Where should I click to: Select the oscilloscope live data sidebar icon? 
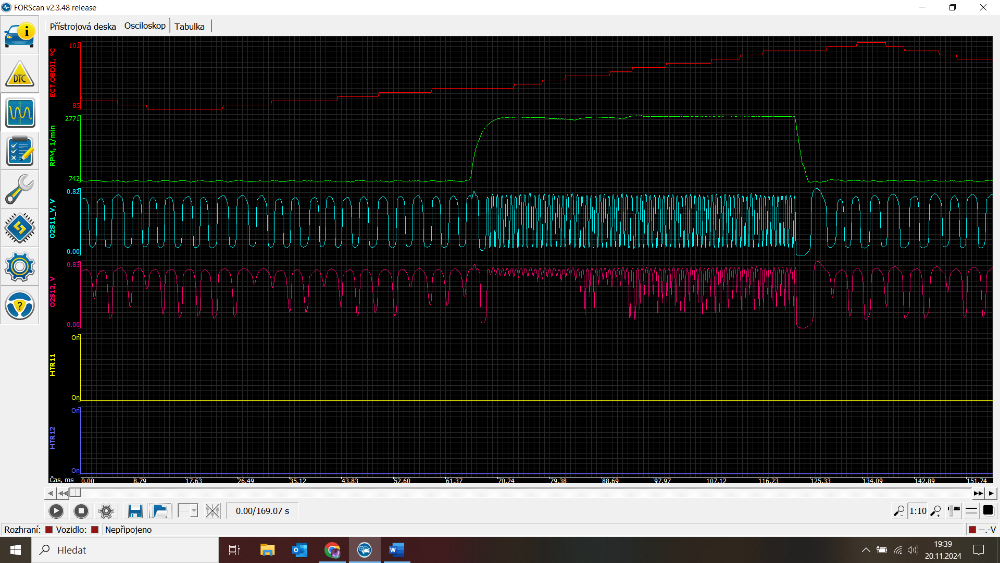[21, 112]
